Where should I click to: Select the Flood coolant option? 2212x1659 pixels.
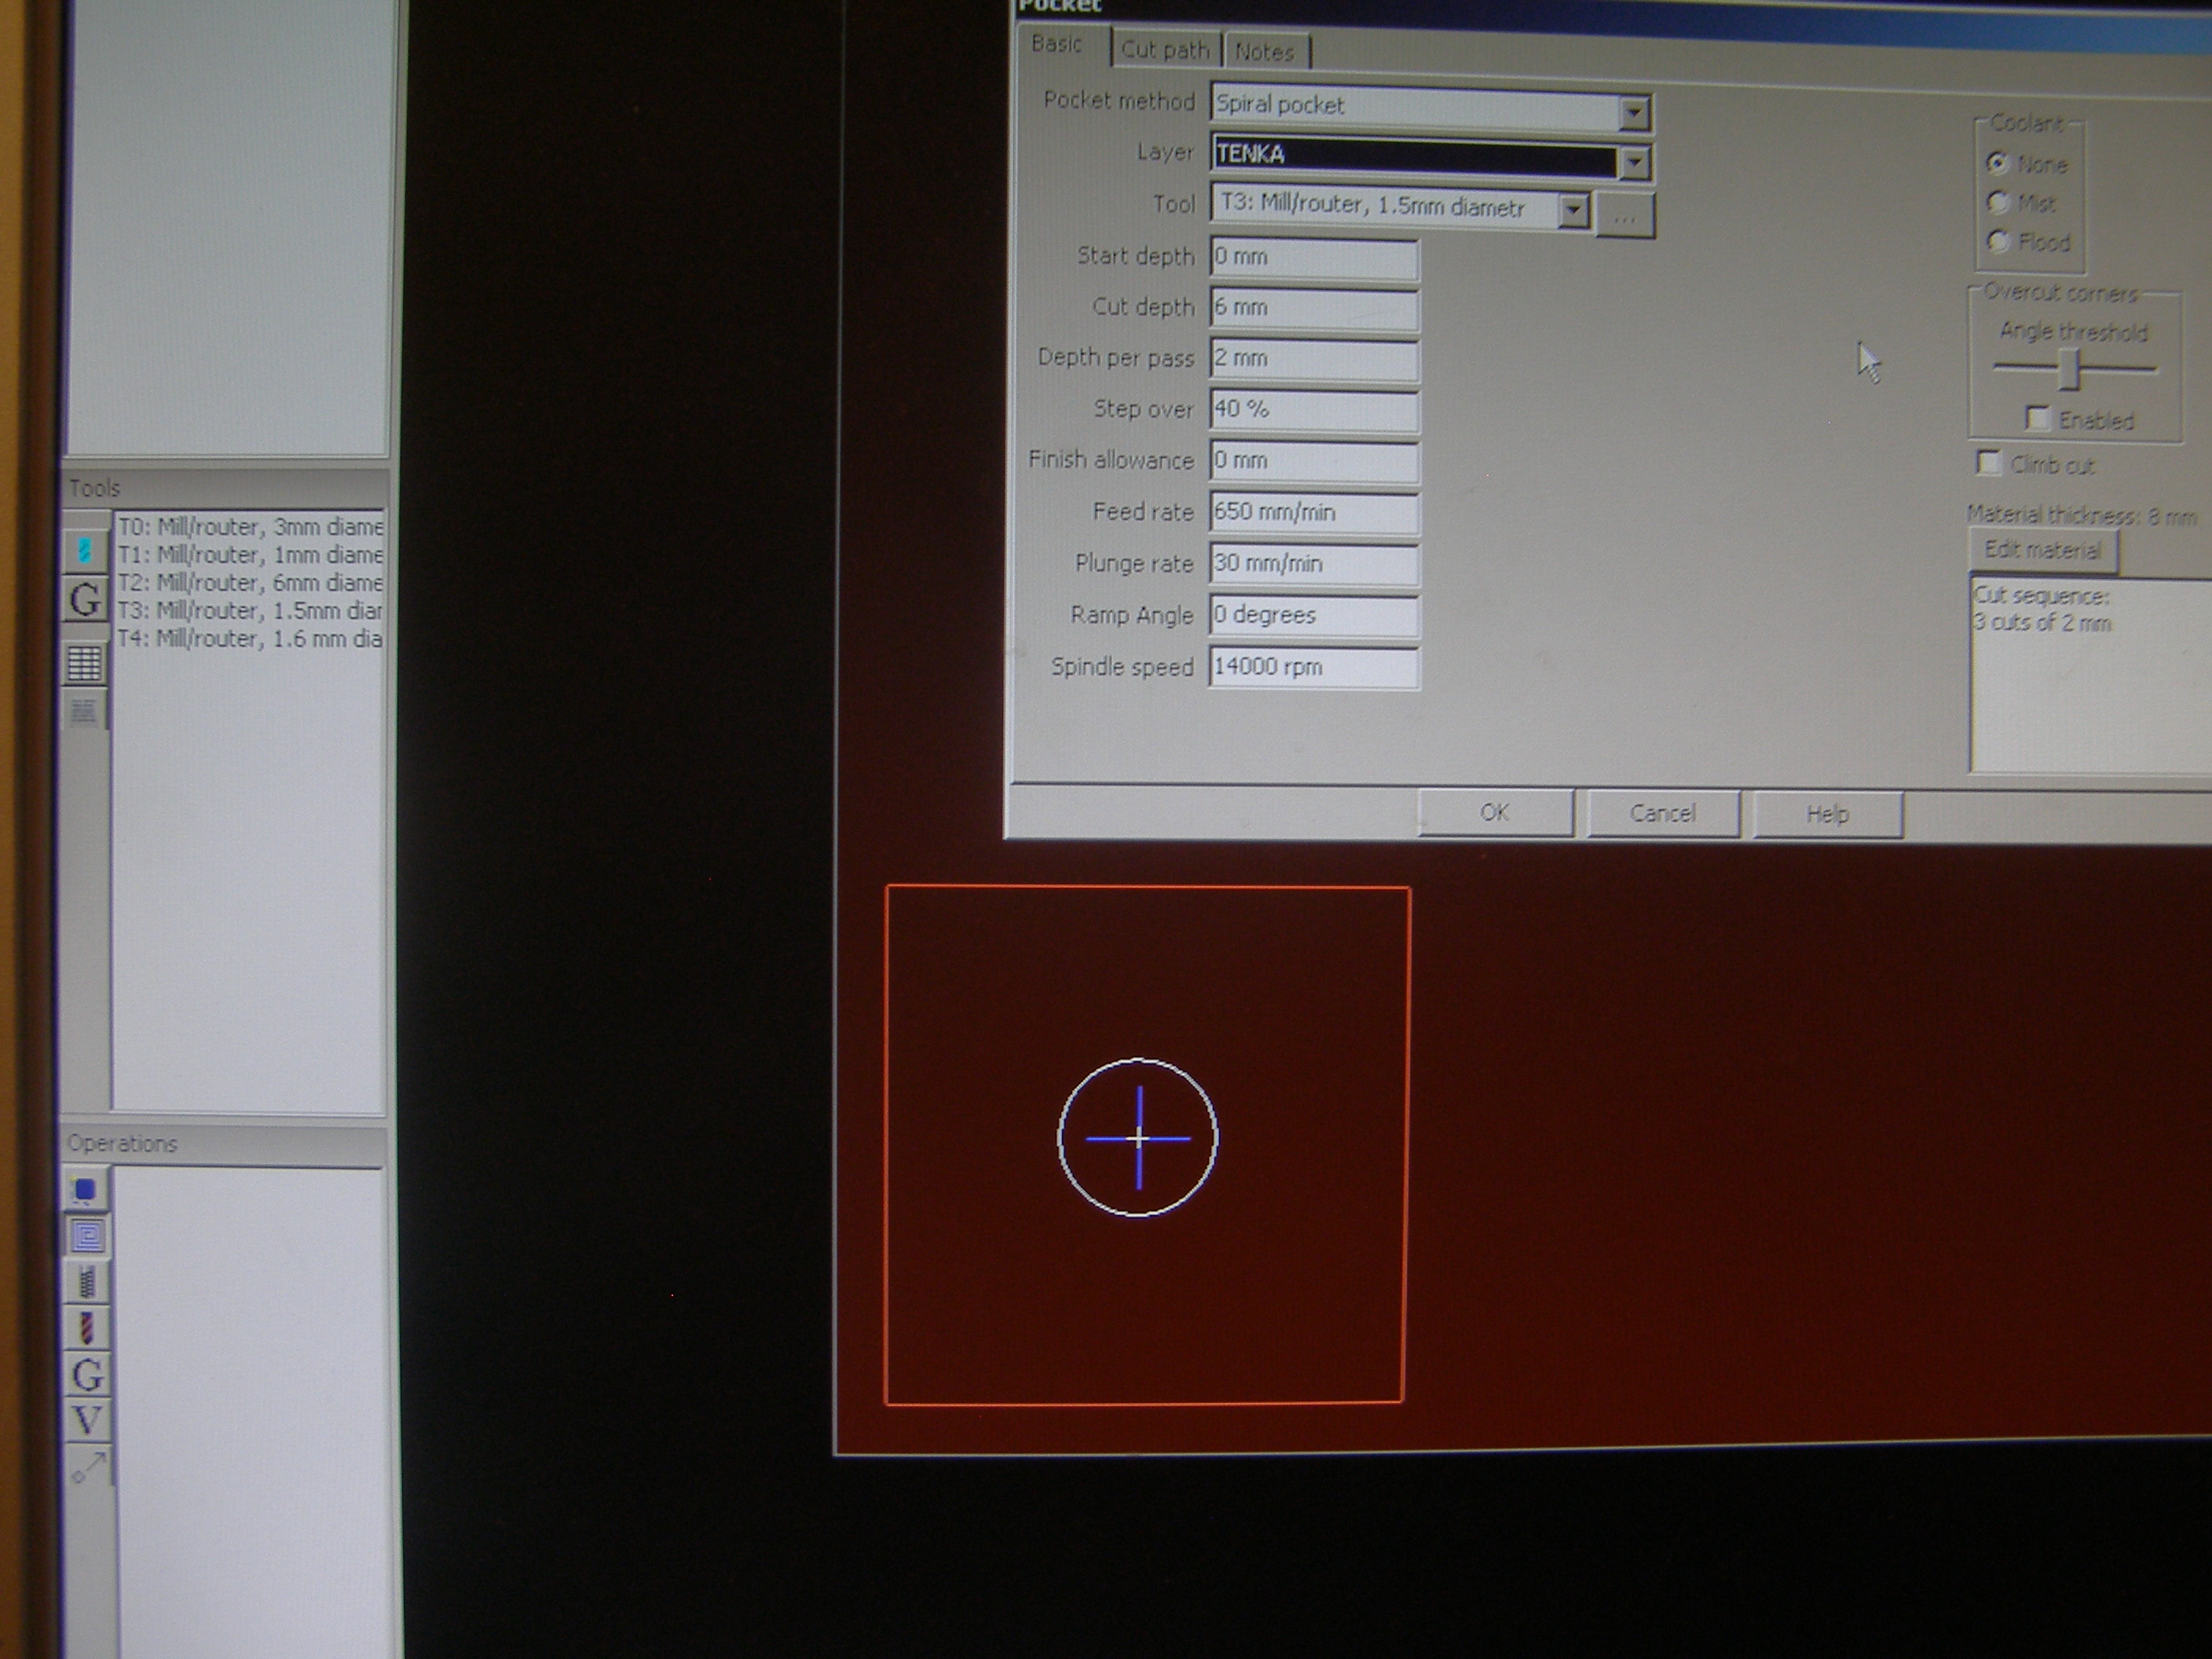pyautogui.click(x=1998, y=241)
